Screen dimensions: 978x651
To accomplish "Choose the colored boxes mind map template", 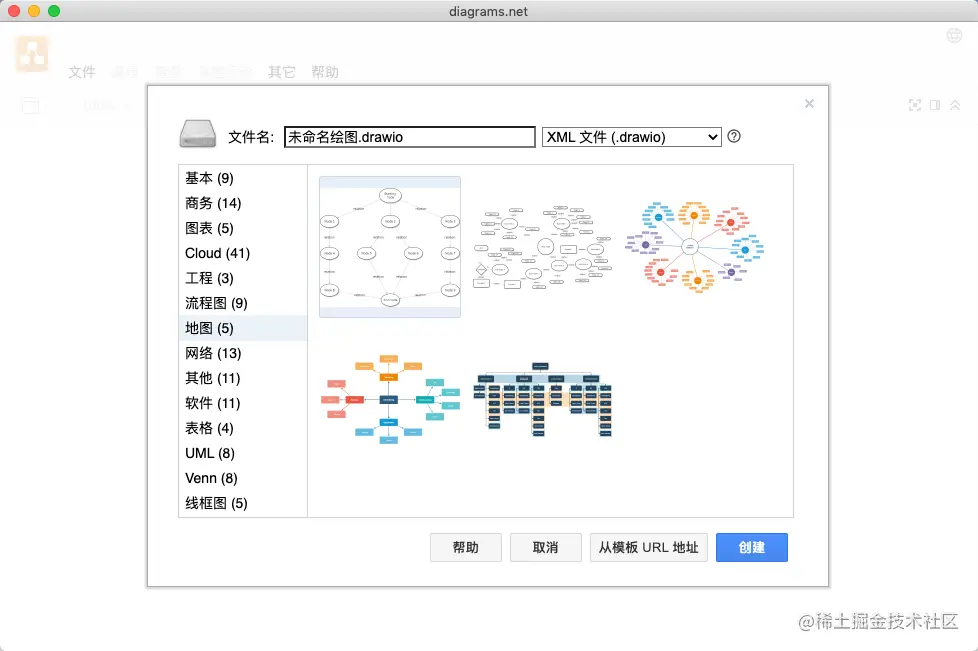I will 390,399.
